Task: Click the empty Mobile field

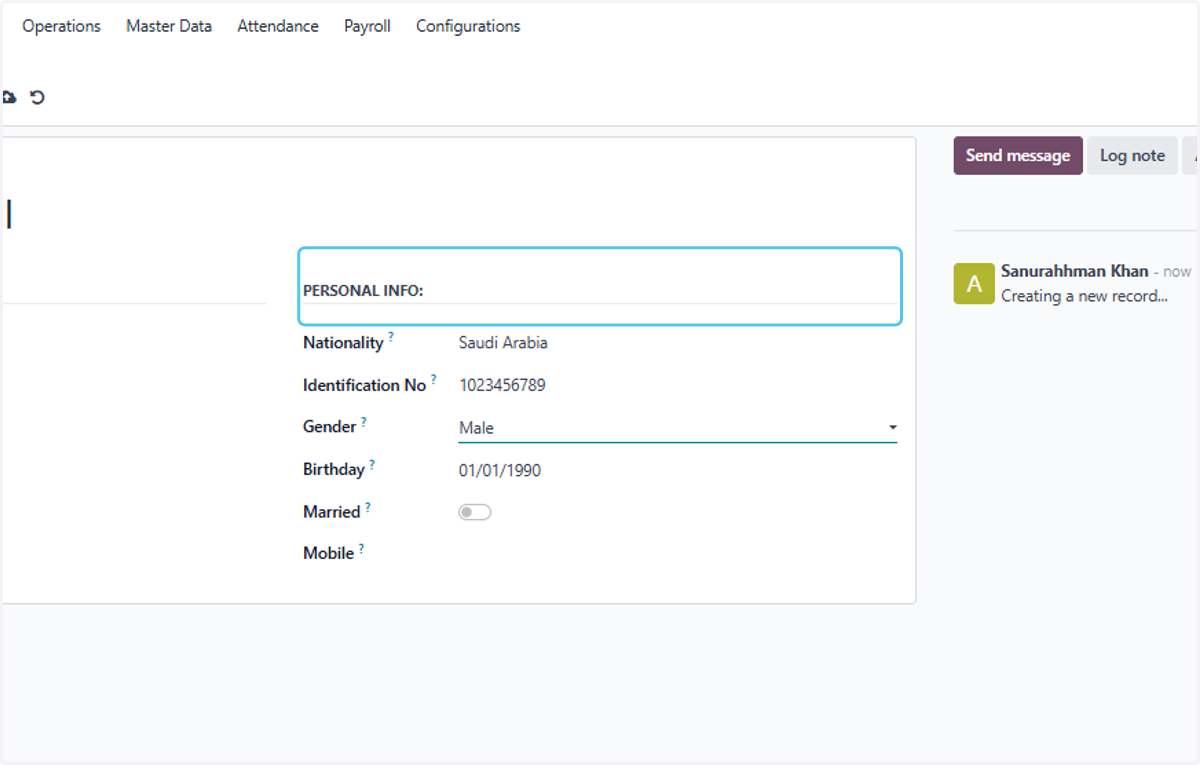Action: tap(678, 553)
